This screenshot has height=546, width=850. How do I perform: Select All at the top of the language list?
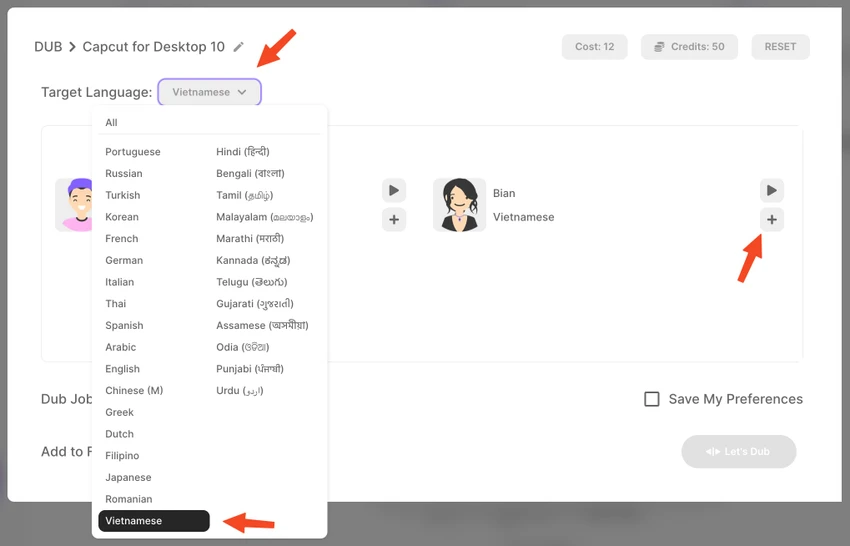(111, 123)
